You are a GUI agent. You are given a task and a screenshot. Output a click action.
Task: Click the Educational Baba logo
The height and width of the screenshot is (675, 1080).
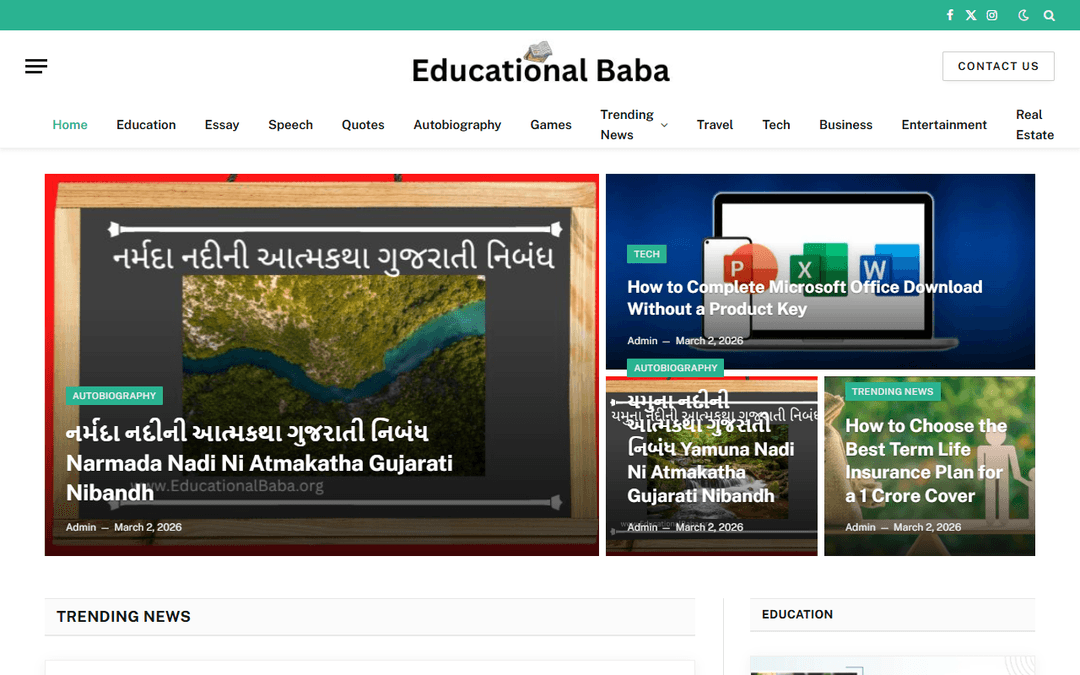coord(540,63)
